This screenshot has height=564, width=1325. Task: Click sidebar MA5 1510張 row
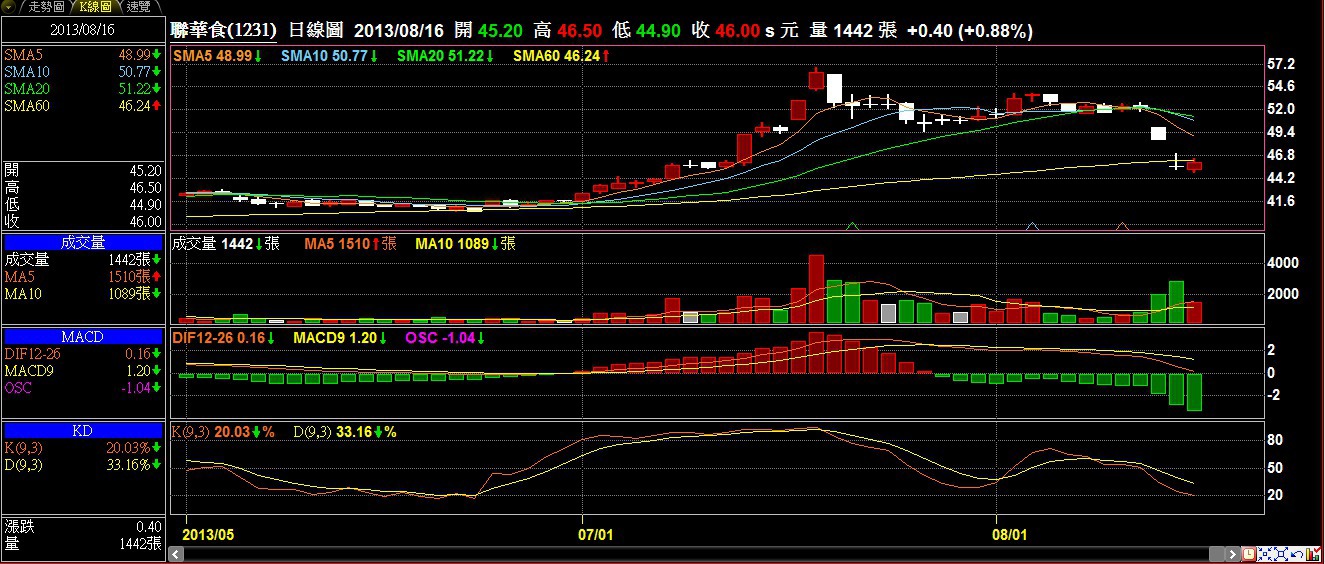pyautogui.click(x=83, y=276)
